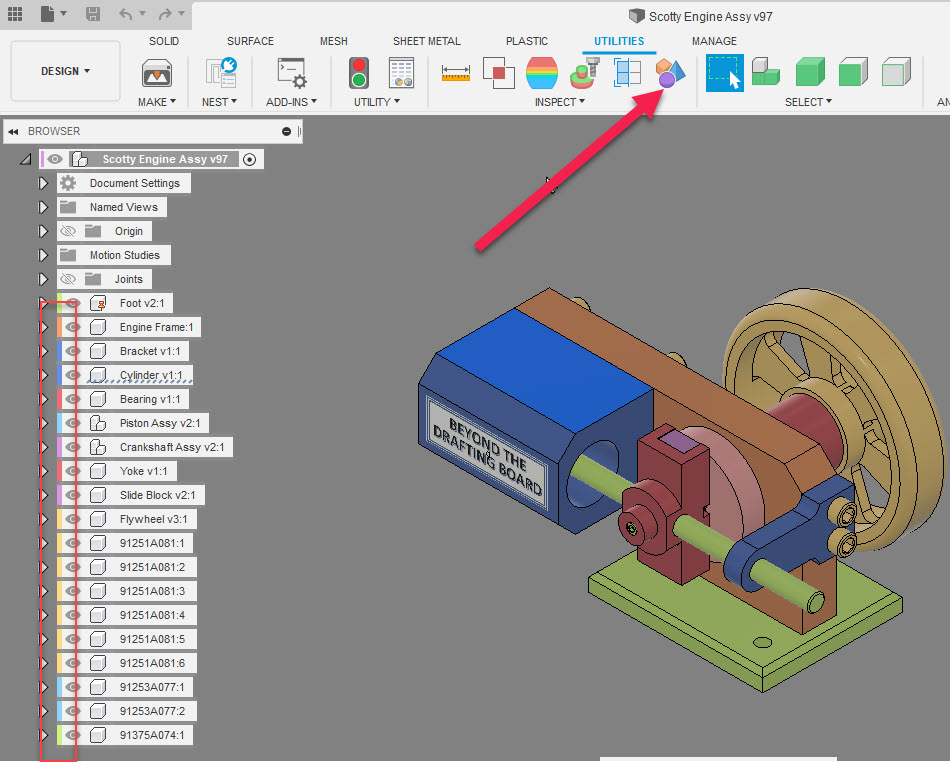Click the Document Settings gear icon
Viewport: 950px width, 762px height.
69,183
